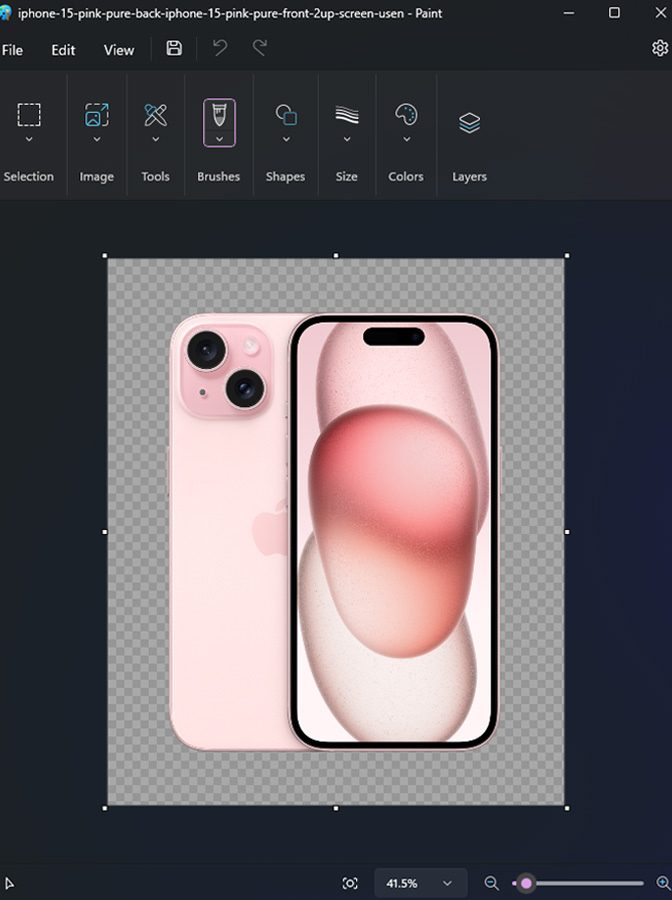Expand the Shapes dropdown chevron

tap(286, 139)
